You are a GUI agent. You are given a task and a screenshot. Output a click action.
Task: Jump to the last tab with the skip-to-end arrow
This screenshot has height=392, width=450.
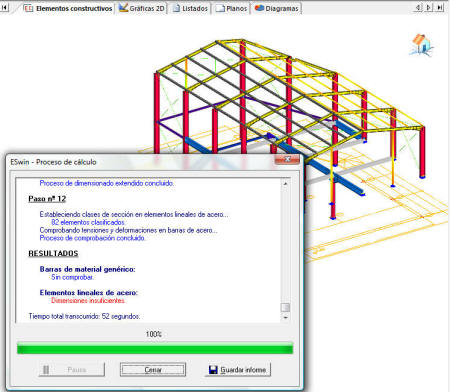point(440,7)
